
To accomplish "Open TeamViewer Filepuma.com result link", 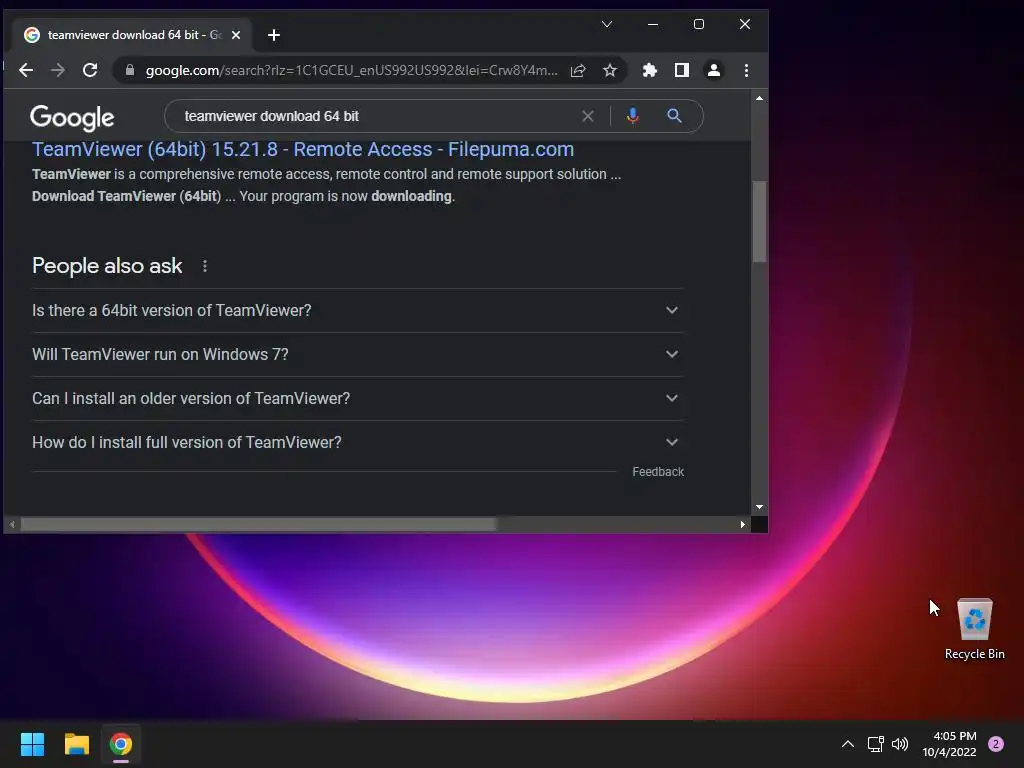I will point(303,149).
